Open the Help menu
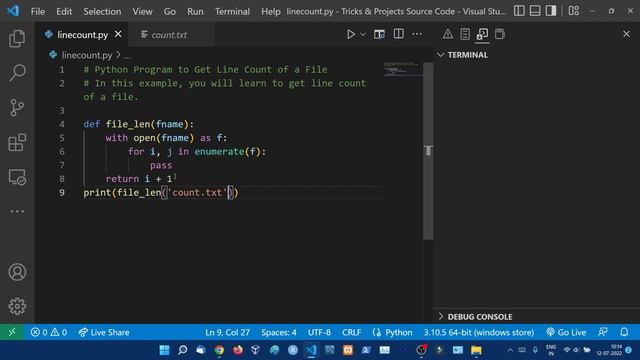 tap(271, 11)
